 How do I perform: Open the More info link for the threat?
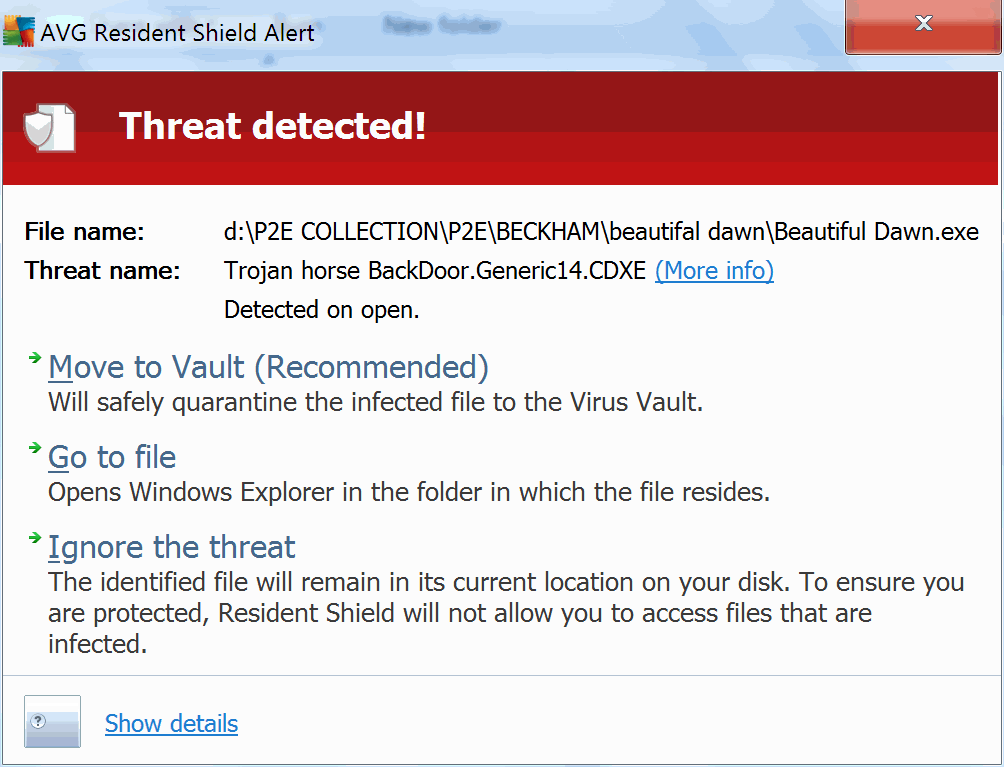point(714,271)
